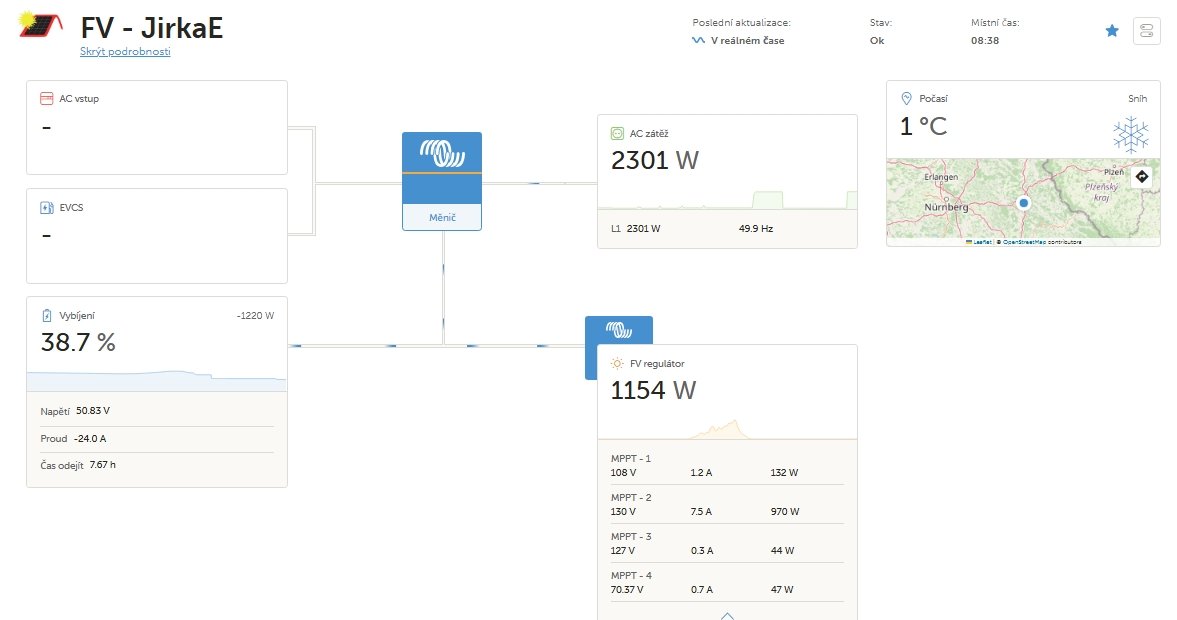The image size is (1177, 620).
Task: Collapse the FV regulátor MPPT list chevron
Action: pos(727,614)
